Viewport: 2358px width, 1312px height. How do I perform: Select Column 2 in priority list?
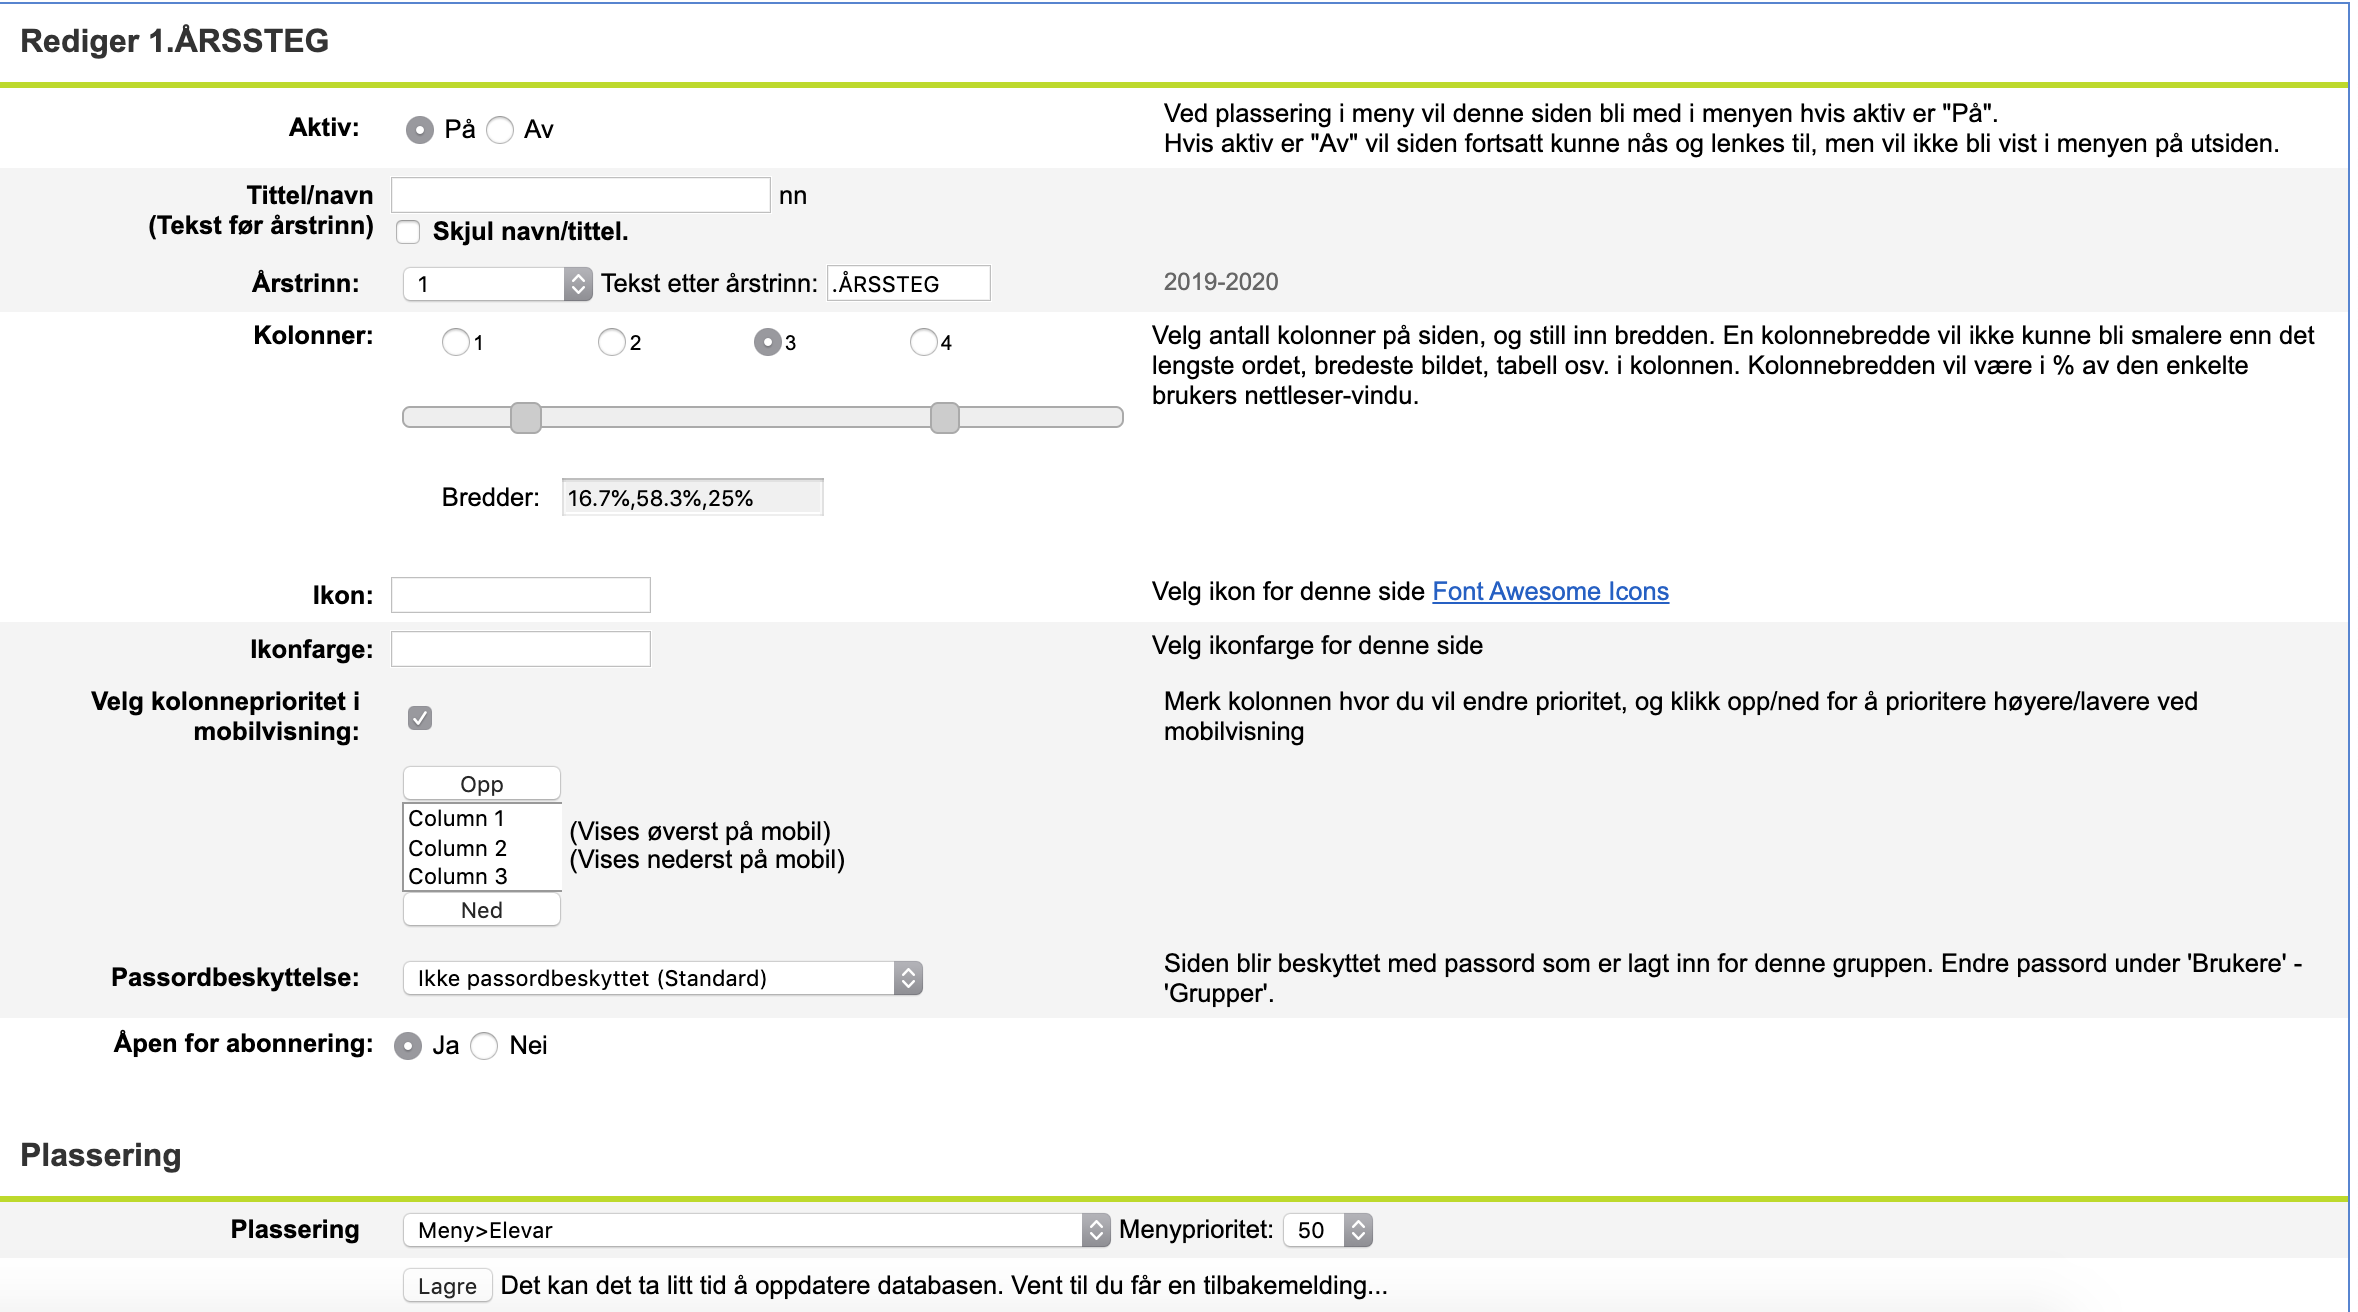(458, 848)
